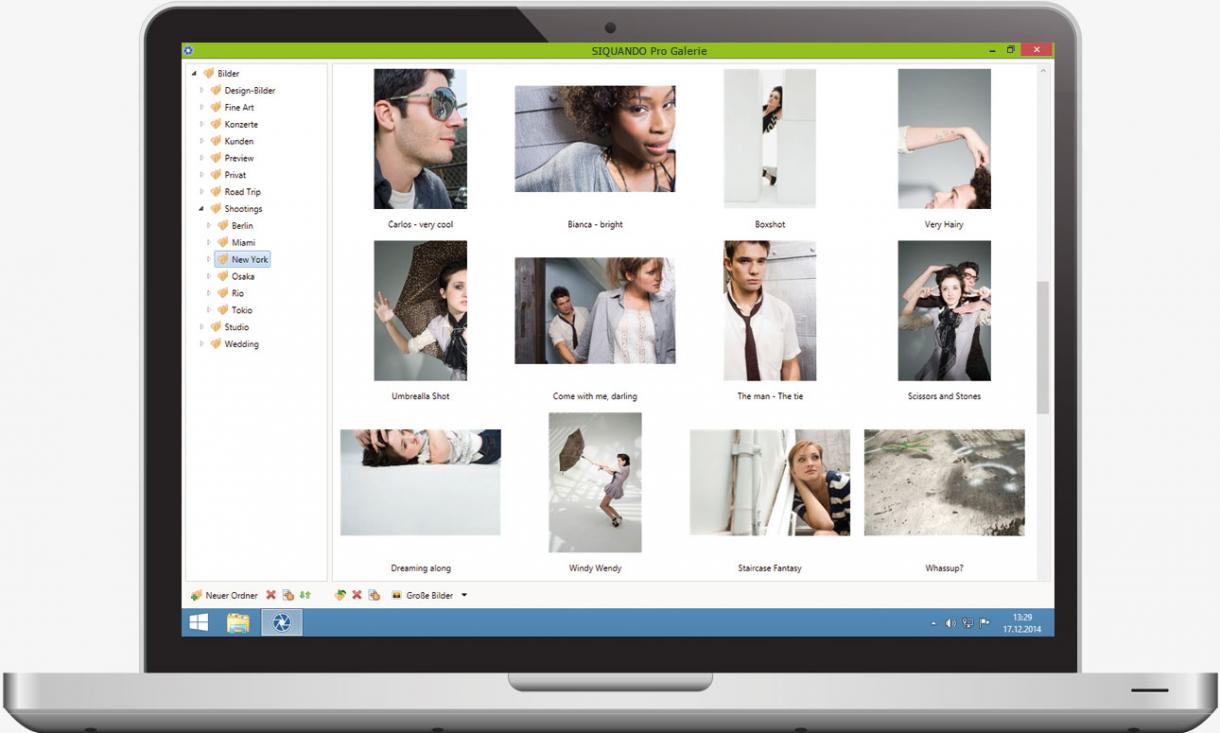Image resolution: width=1220 pixels, height=733 pixels.
Task: Select the red delete image icon
Action: click(356, 595)
